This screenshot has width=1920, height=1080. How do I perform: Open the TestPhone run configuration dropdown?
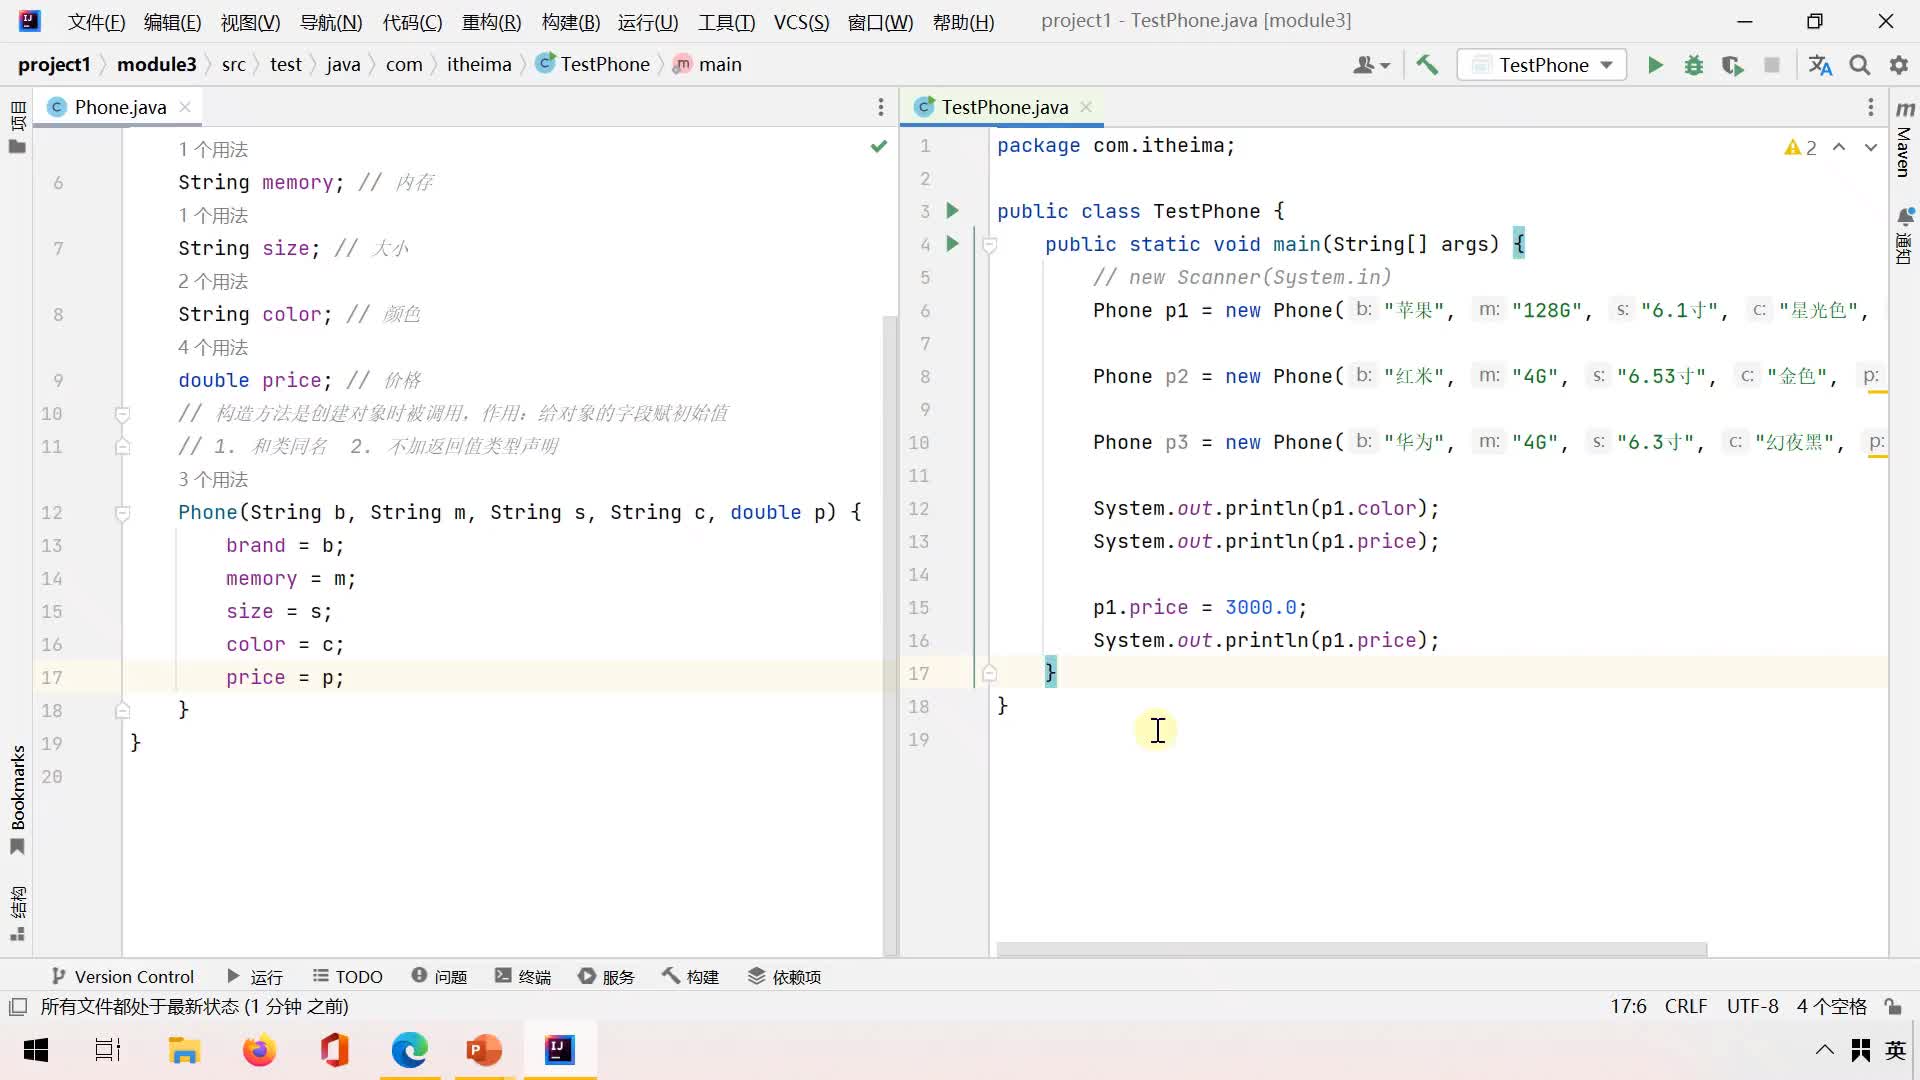1543,65
